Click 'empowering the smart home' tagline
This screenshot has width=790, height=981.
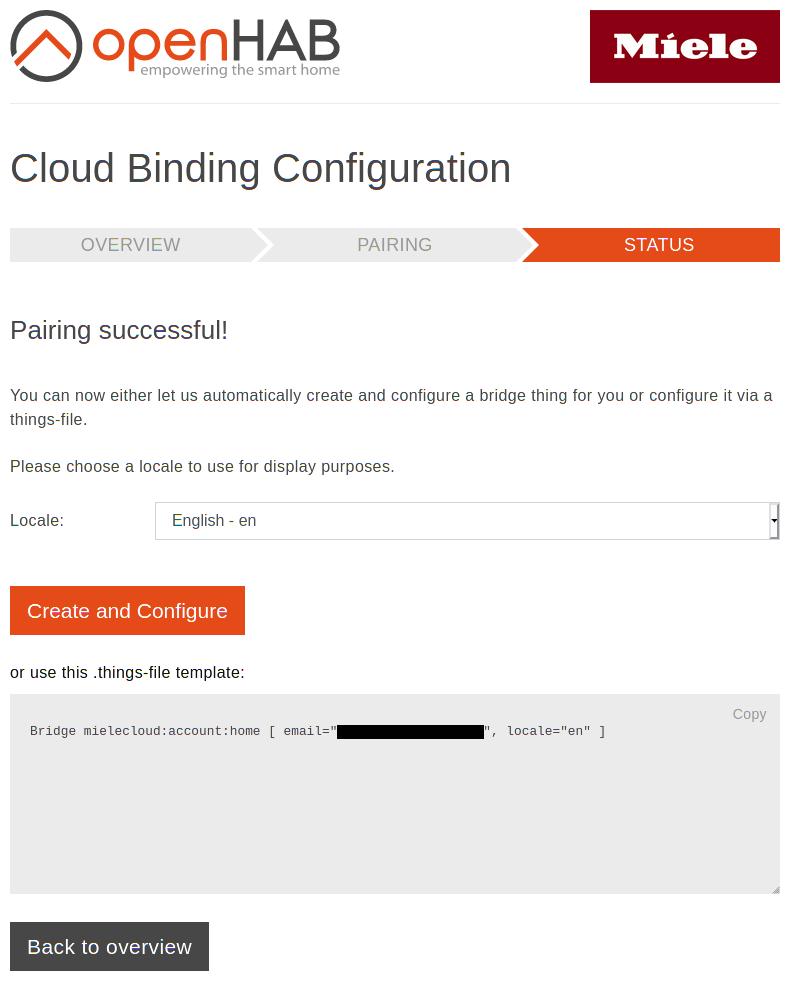tap(240, 70)
